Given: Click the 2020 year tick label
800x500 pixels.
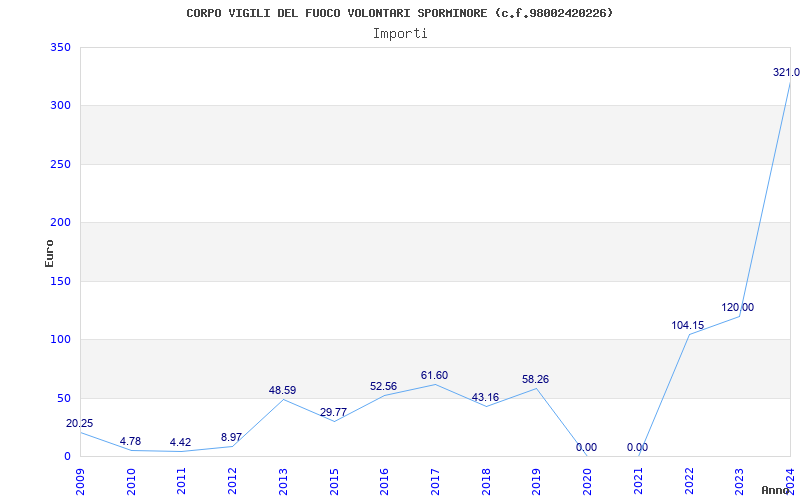Looking at the screenshot, I should [587, 482].
